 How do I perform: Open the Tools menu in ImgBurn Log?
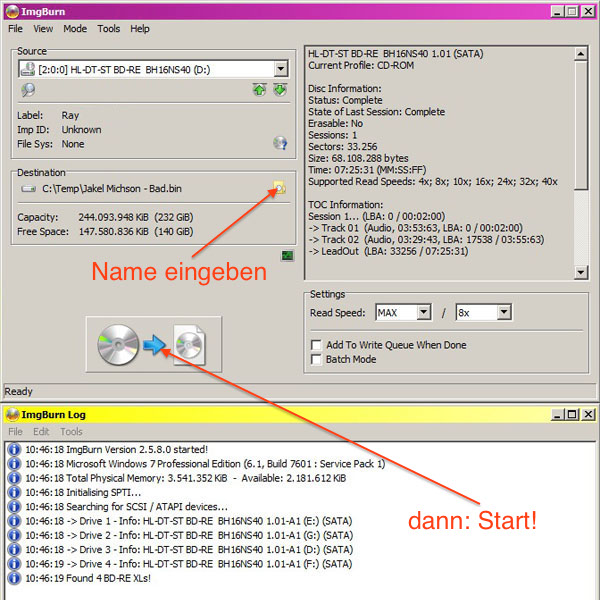coord(71,432)
